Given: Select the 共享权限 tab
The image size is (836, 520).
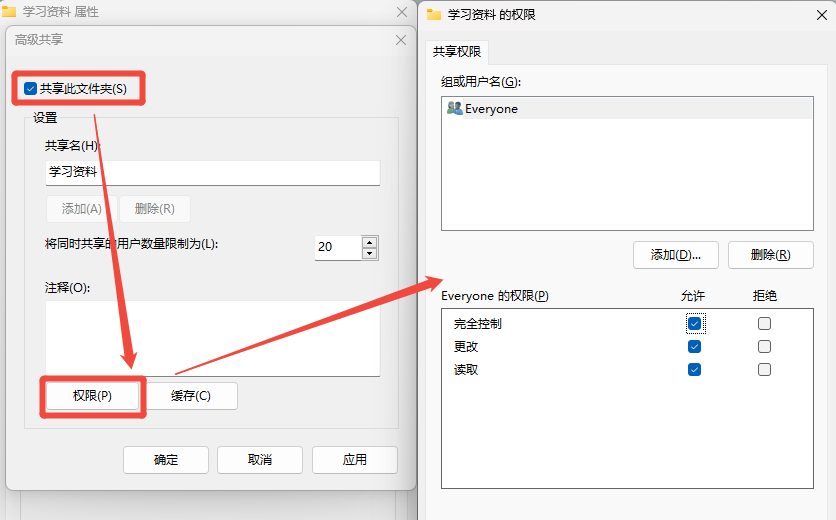Looking at the screenshot, I should (x=457, y=52).
